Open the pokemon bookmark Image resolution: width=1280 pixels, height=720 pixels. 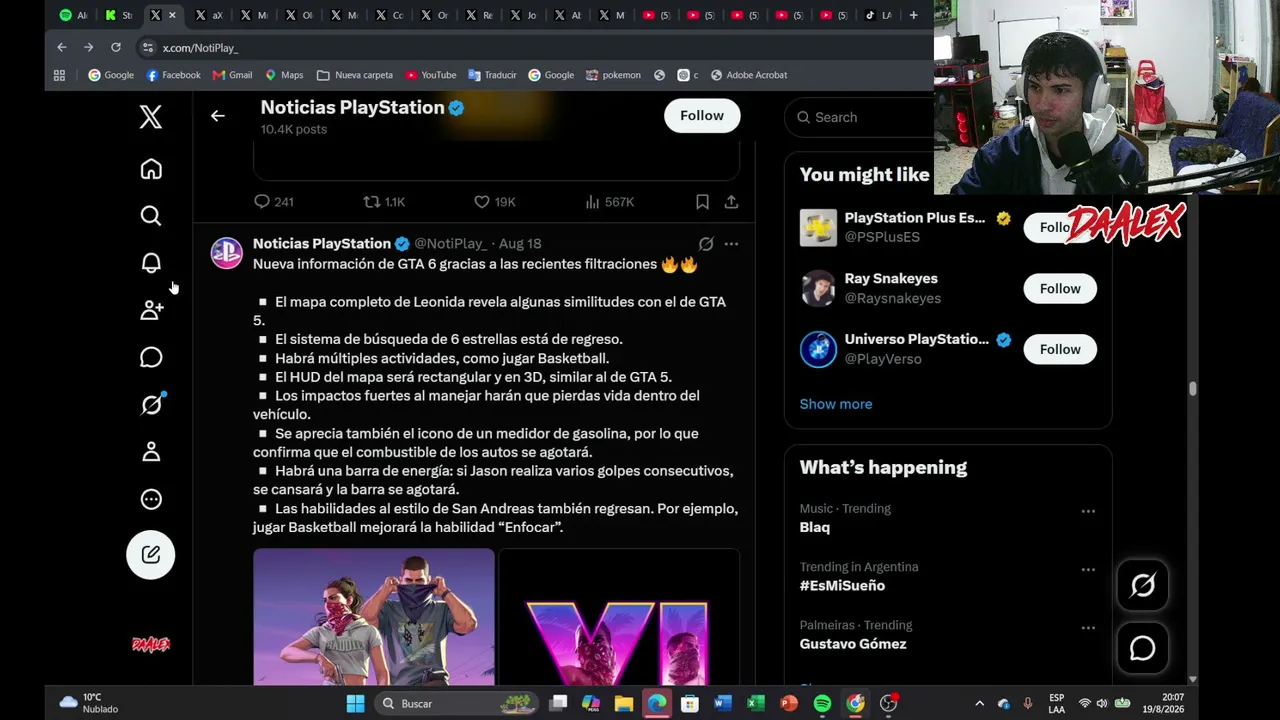(613, 75)
